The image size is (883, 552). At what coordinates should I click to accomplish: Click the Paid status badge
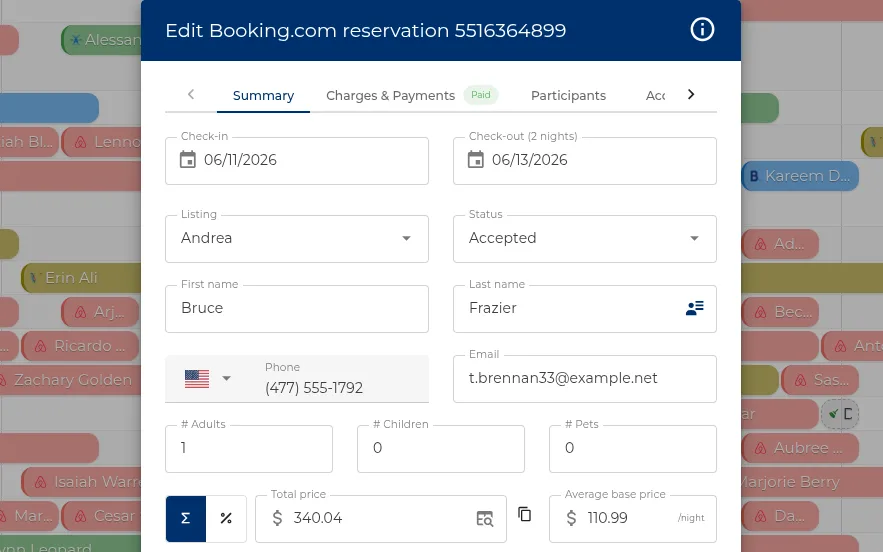[480, 95]
